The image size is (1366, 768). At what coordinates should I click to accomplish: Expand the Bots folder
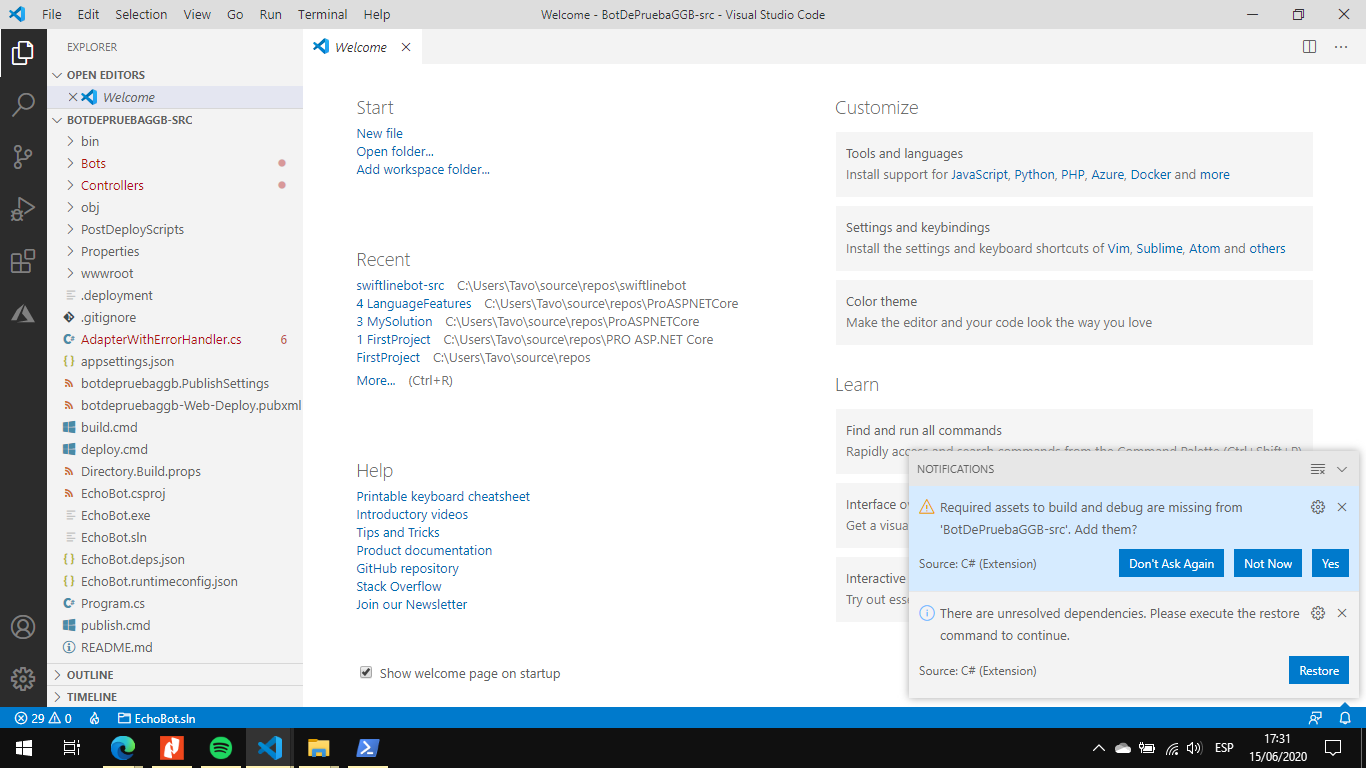pos(174,163)
